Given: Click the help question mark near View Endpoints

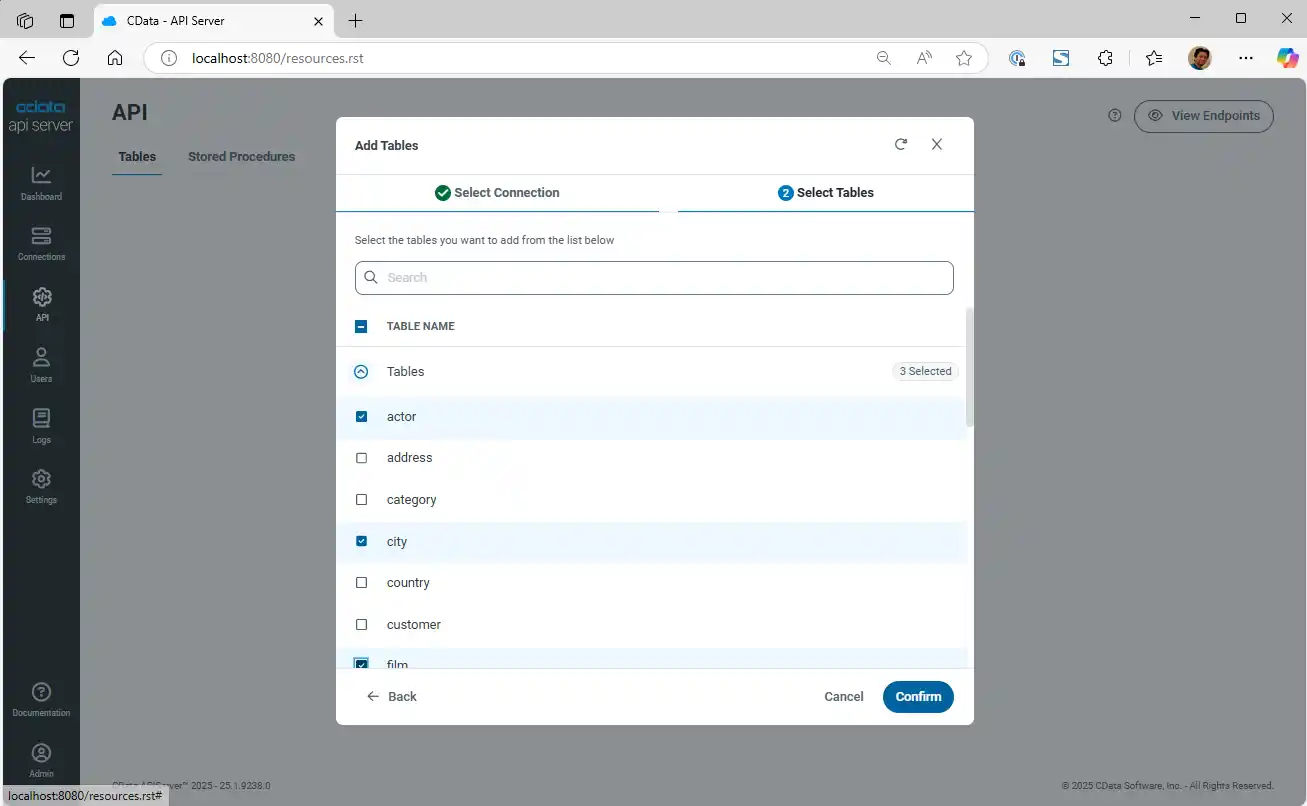Looking at the screenshot, I should [x=1115, y=116].
